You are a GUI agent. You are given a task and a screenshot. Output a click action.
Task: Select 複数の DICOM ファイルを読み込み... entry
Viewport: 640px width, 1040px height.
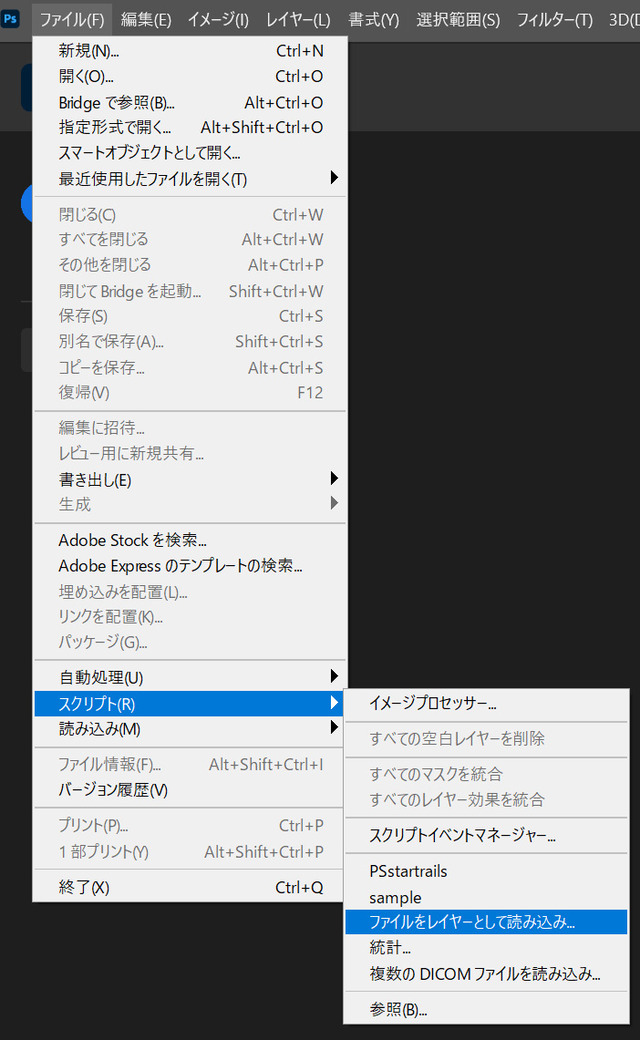486,974
